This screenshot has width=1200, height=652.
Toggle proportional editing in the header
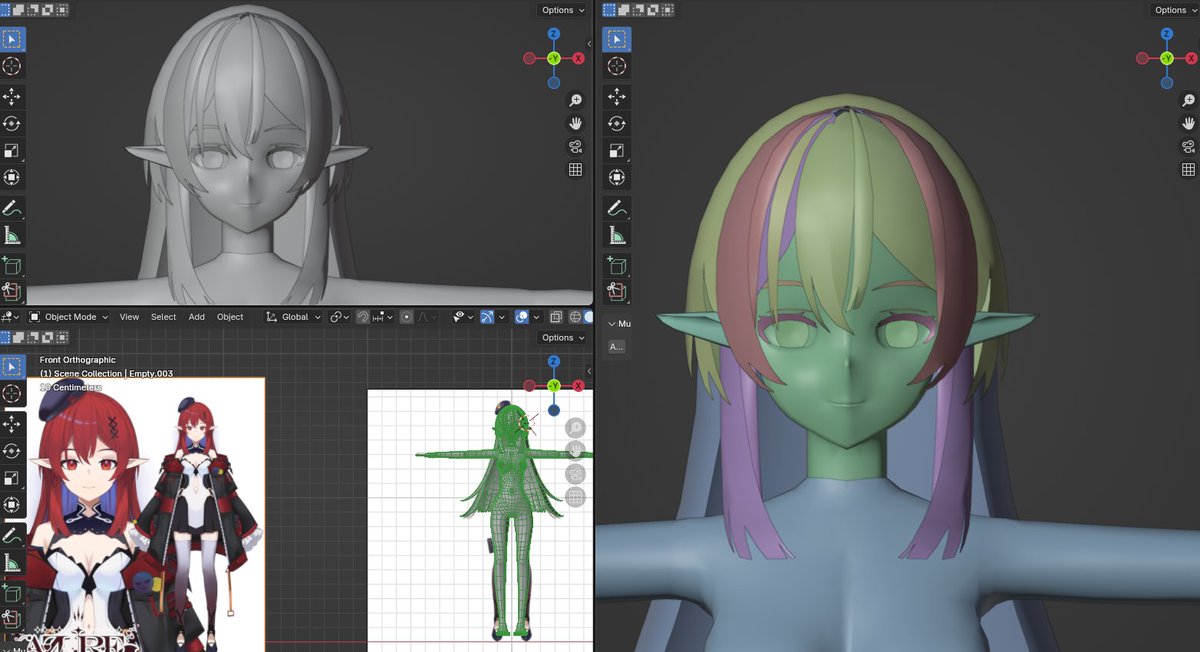click(407, 316)
